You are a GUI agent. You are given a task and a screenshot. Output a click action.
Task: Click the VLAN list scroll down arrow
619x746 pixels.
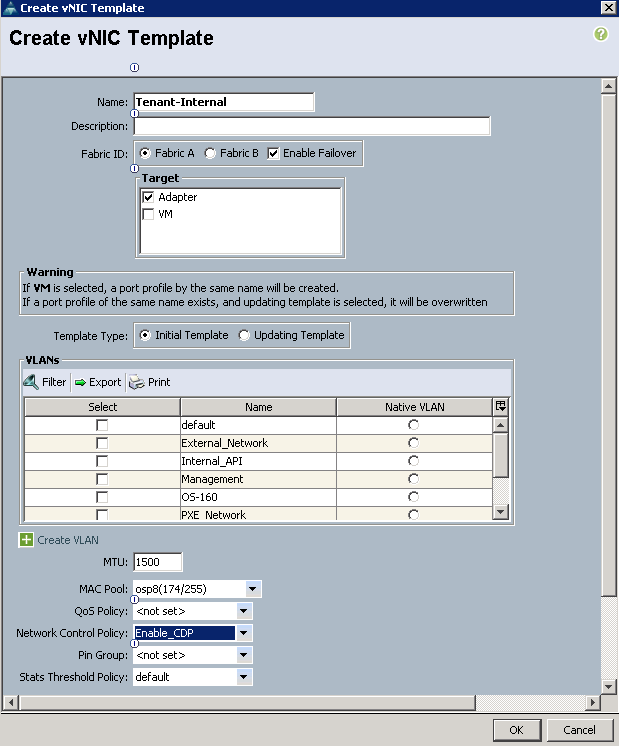click(501, 512)
